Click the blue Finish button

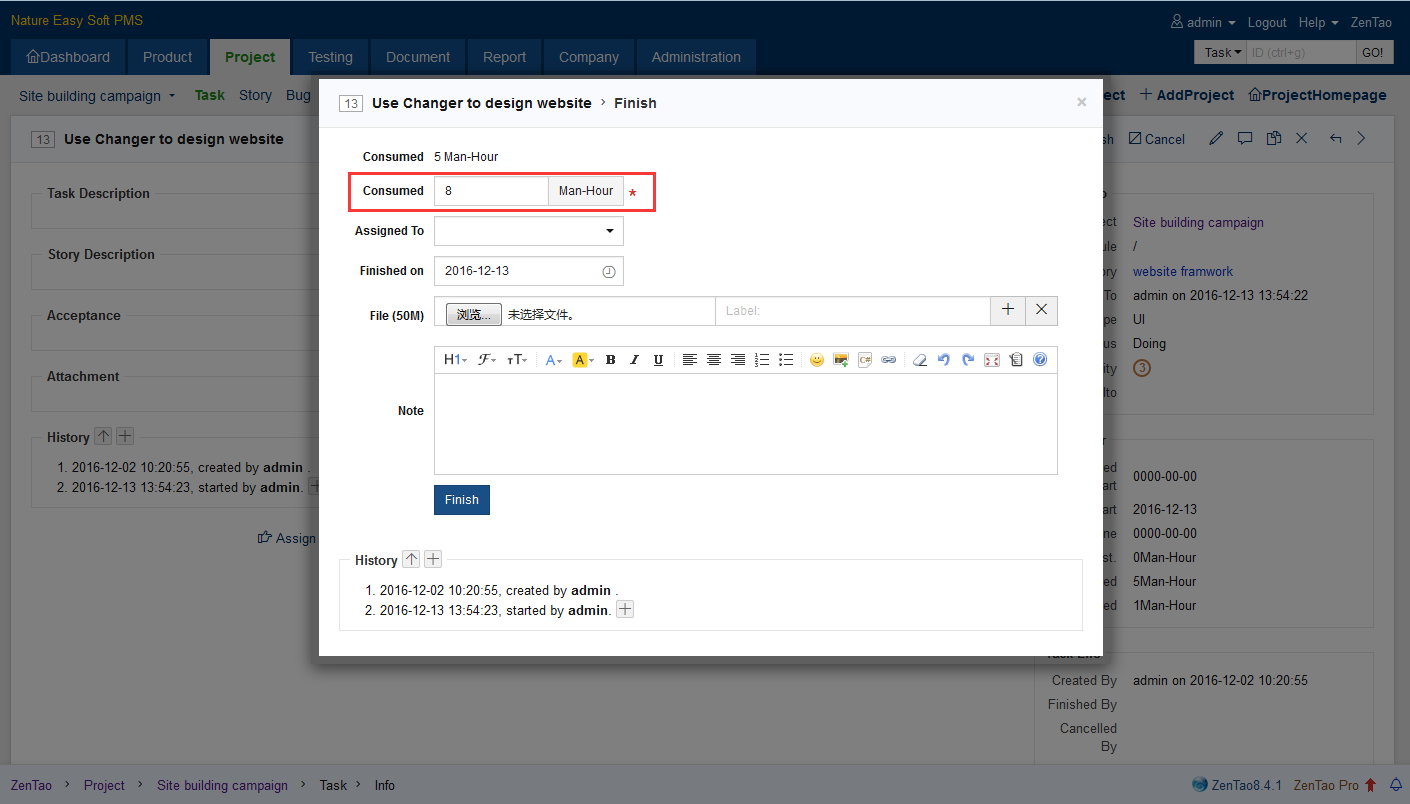tap(462, 500)
